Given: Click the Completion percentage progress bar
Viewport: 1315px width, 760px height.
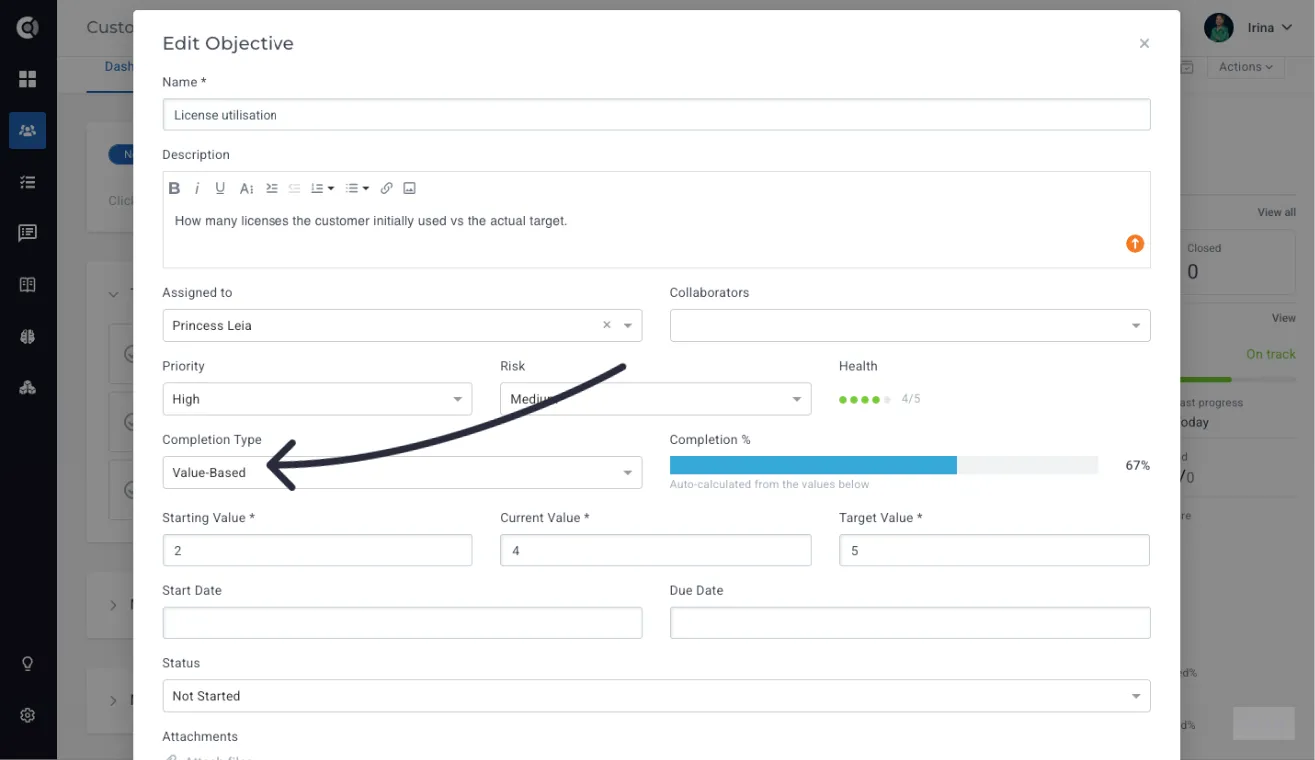Looking at the screenshot, I should pyautogui.click(x=884, y=465).
